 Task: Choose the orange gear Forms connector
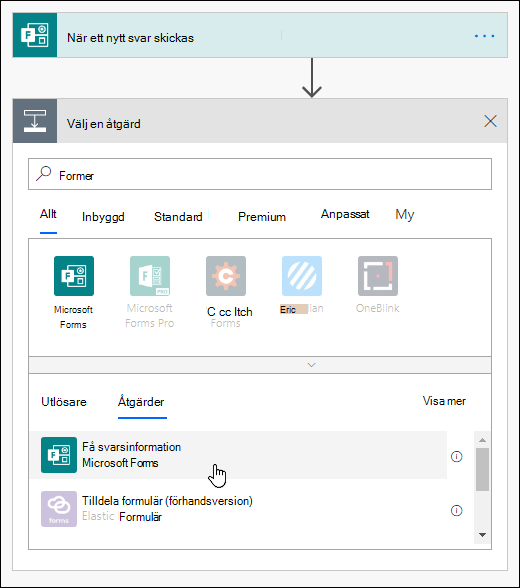pyautogui.click(x=226, y=276)
